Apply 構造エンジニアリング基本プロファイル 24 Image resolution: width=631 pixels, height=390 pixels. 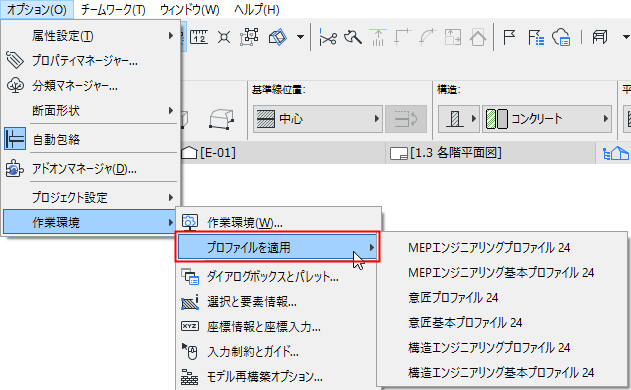[501, 372]
